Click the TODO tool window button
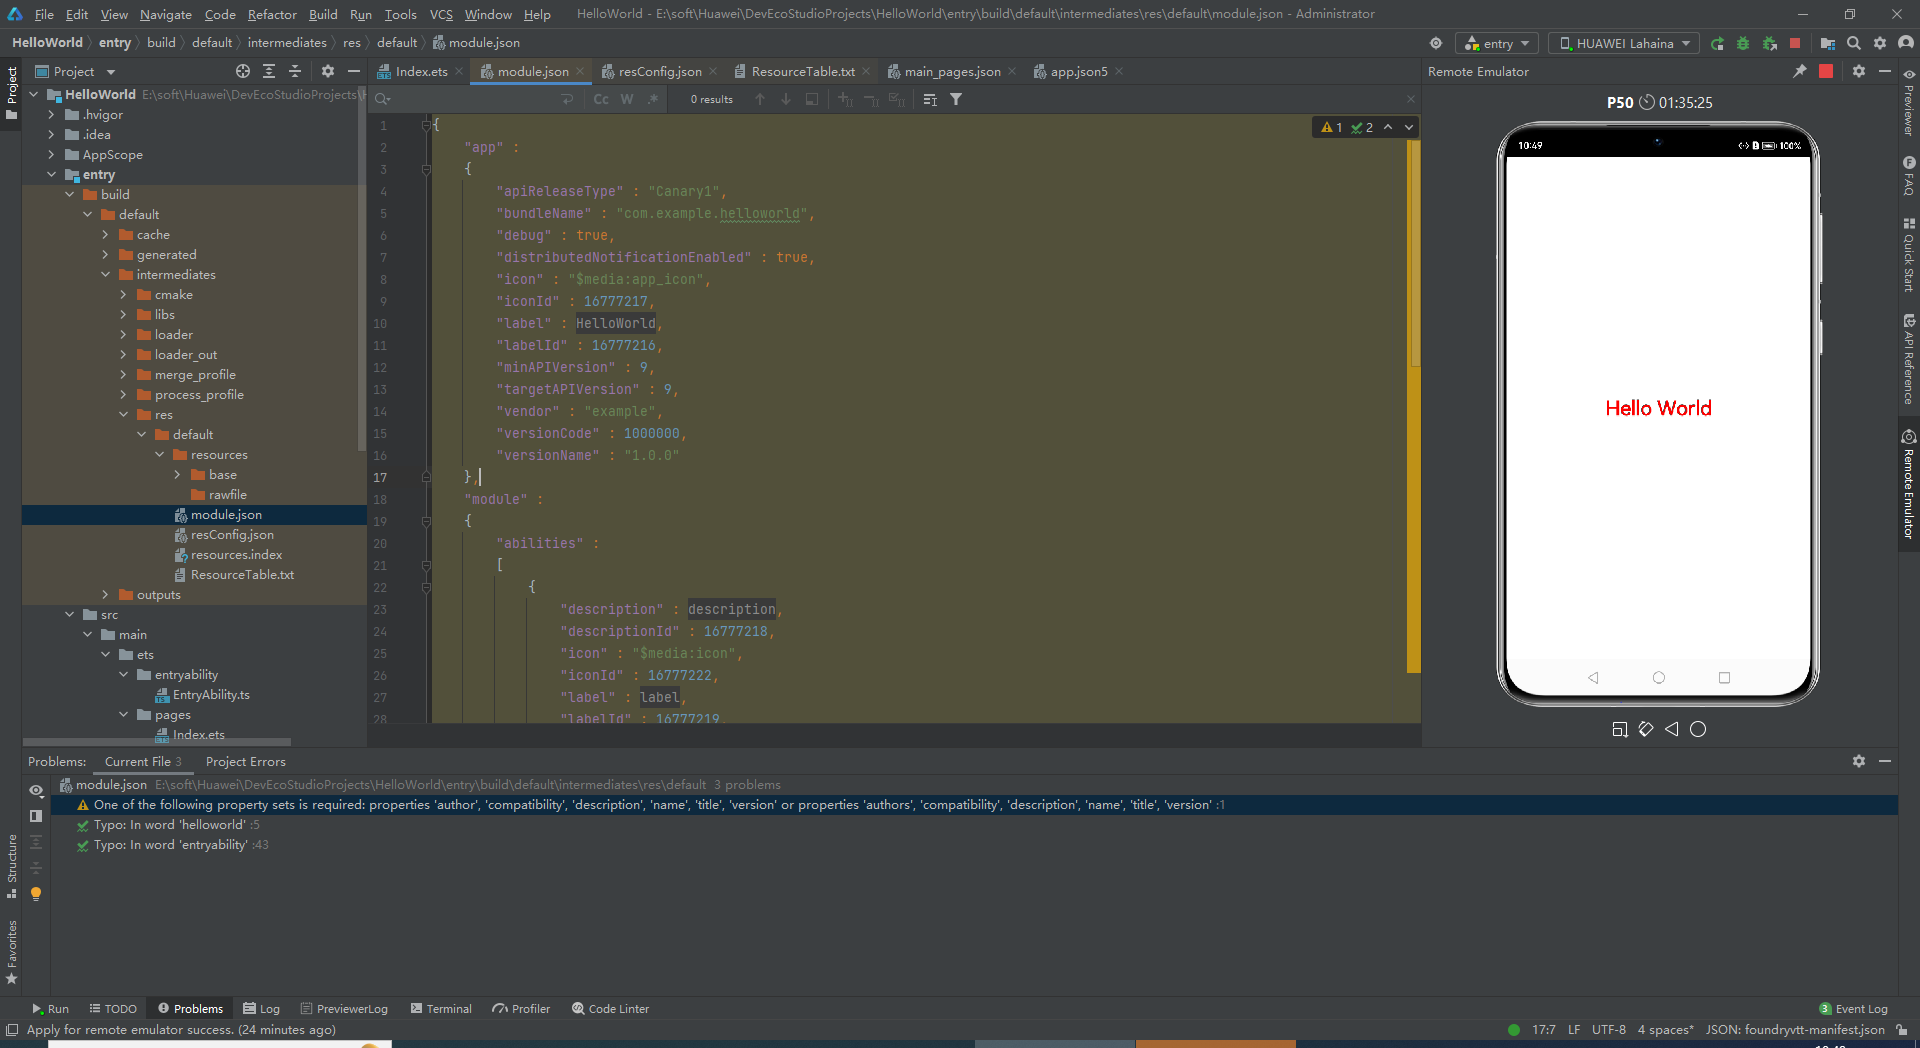This screenshot has width=1920, height=1048. [x=113, y=1008]
